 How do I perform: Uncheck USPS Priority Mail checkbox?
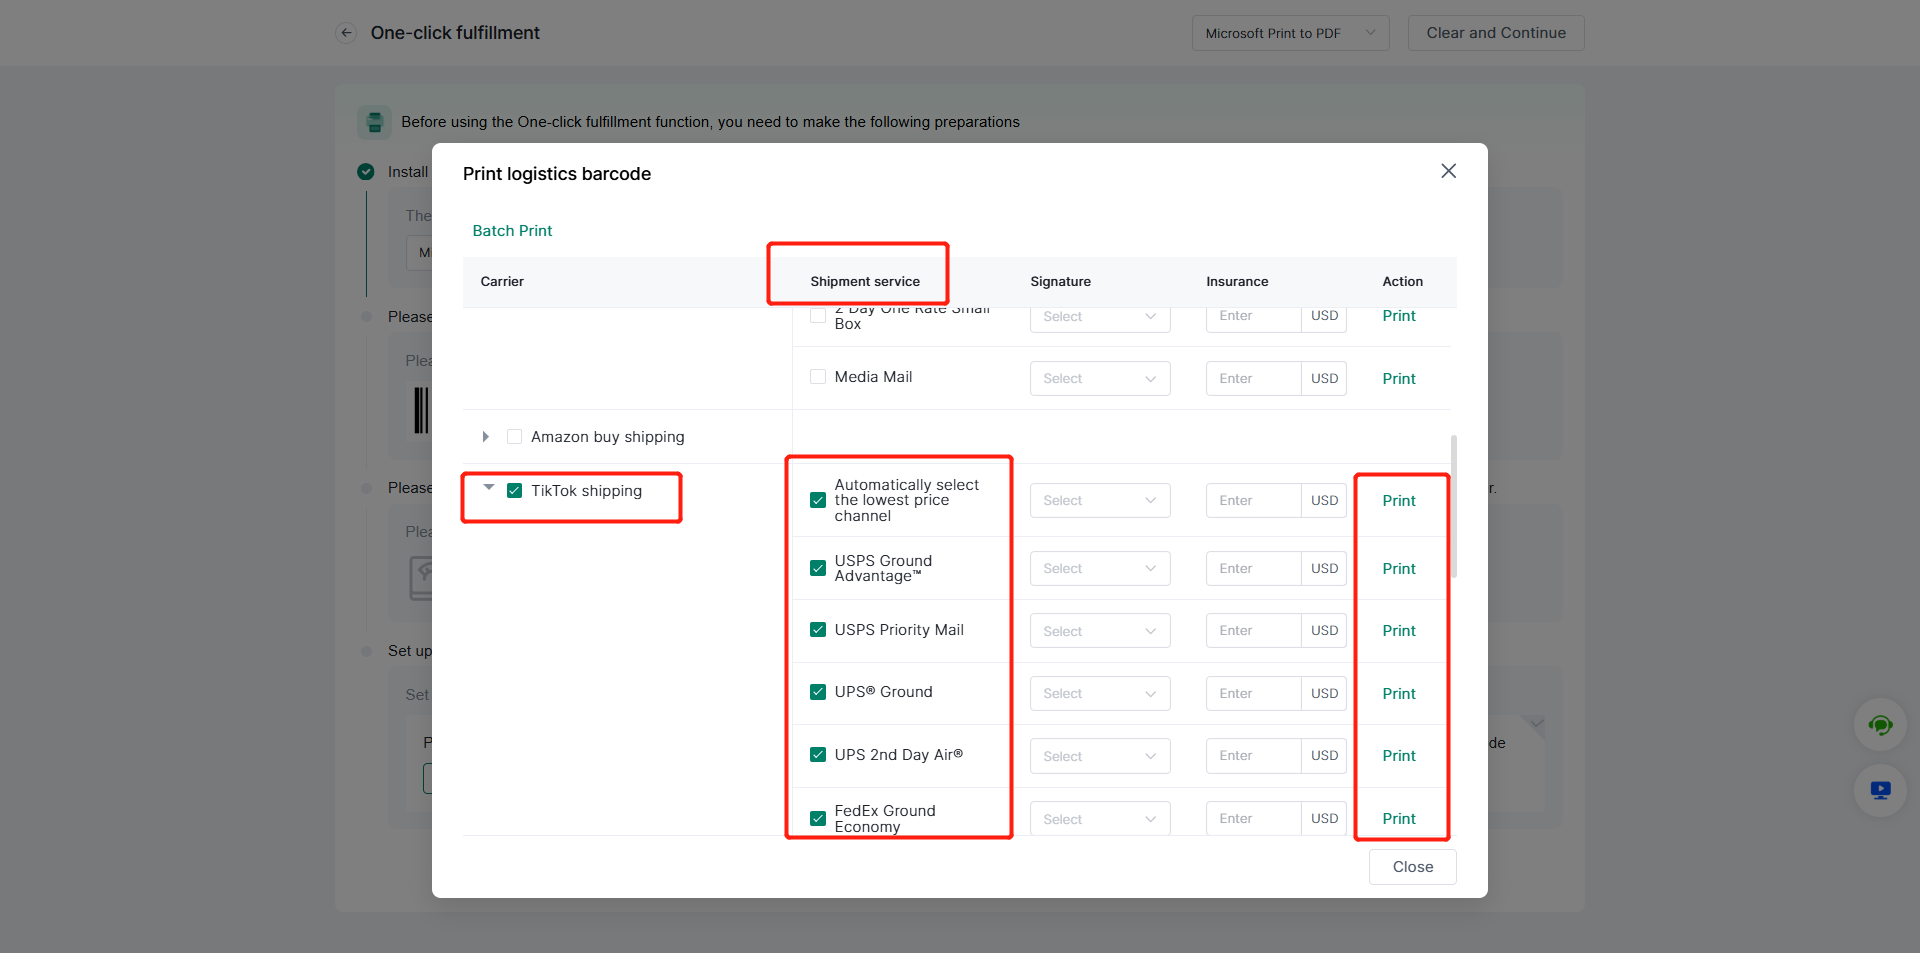coord(818,630)
